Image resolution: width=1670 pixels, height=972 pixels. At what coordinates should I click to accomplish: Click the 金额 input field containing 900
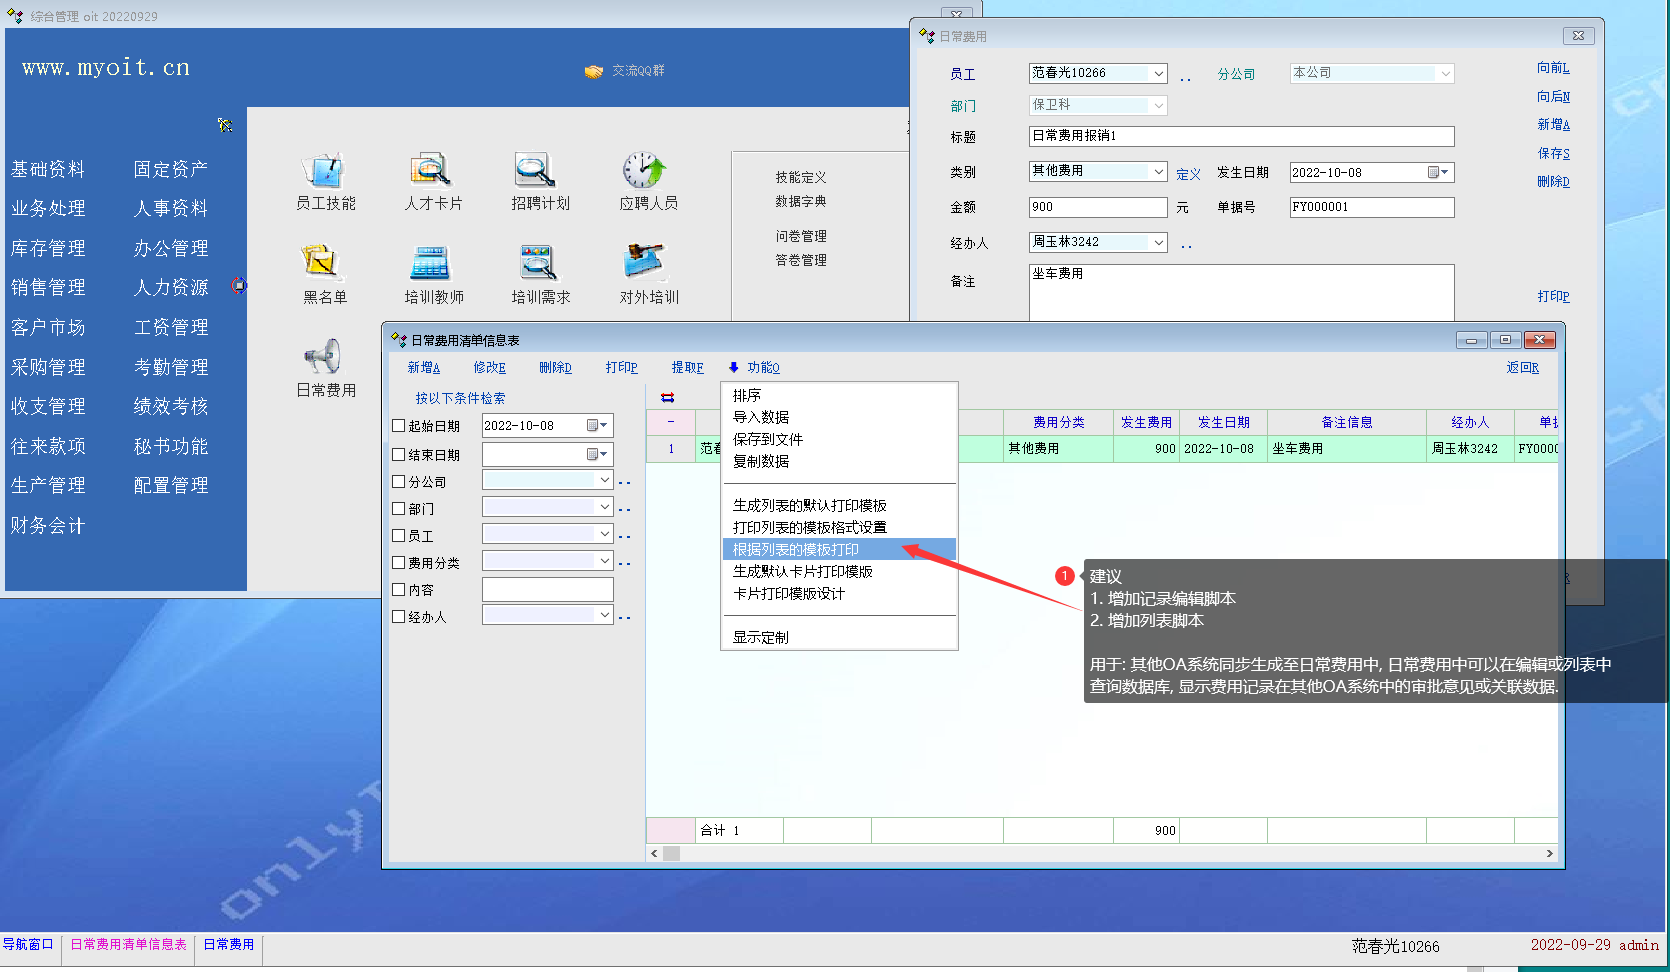pyautogui.click(x=1097, y=207)
